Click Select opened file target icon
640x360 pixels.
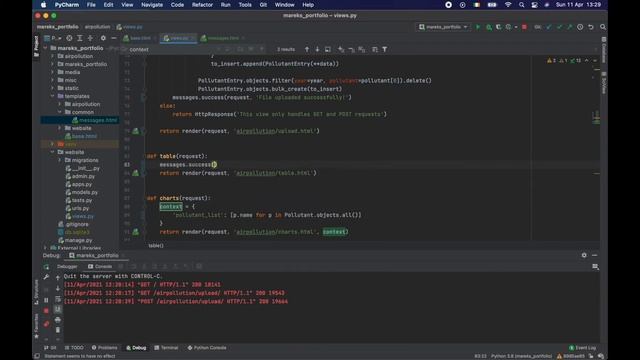tap(69, 38)
